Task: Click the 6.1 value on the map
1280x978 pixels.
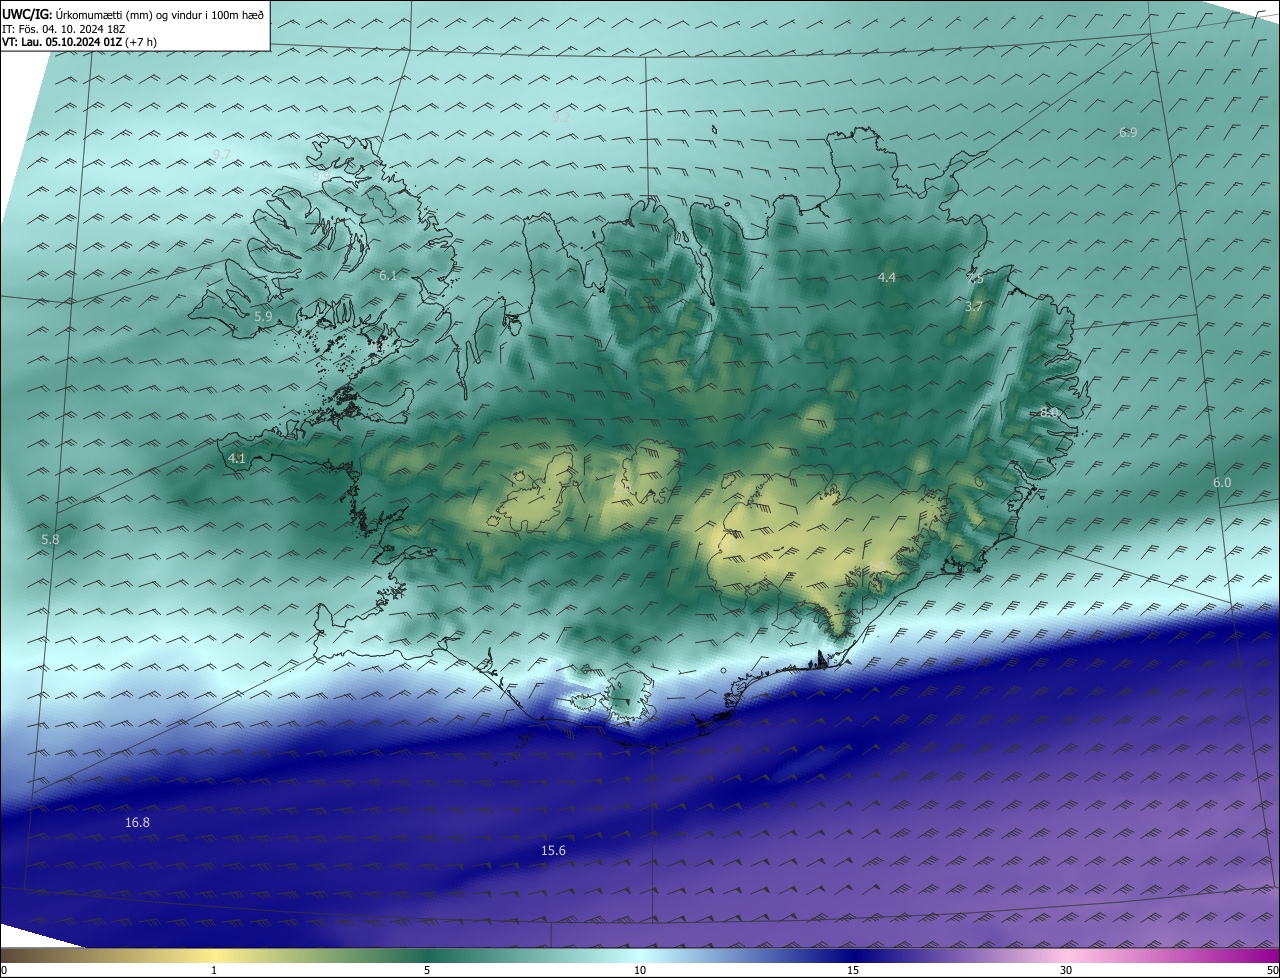Action: coord(388,275)
